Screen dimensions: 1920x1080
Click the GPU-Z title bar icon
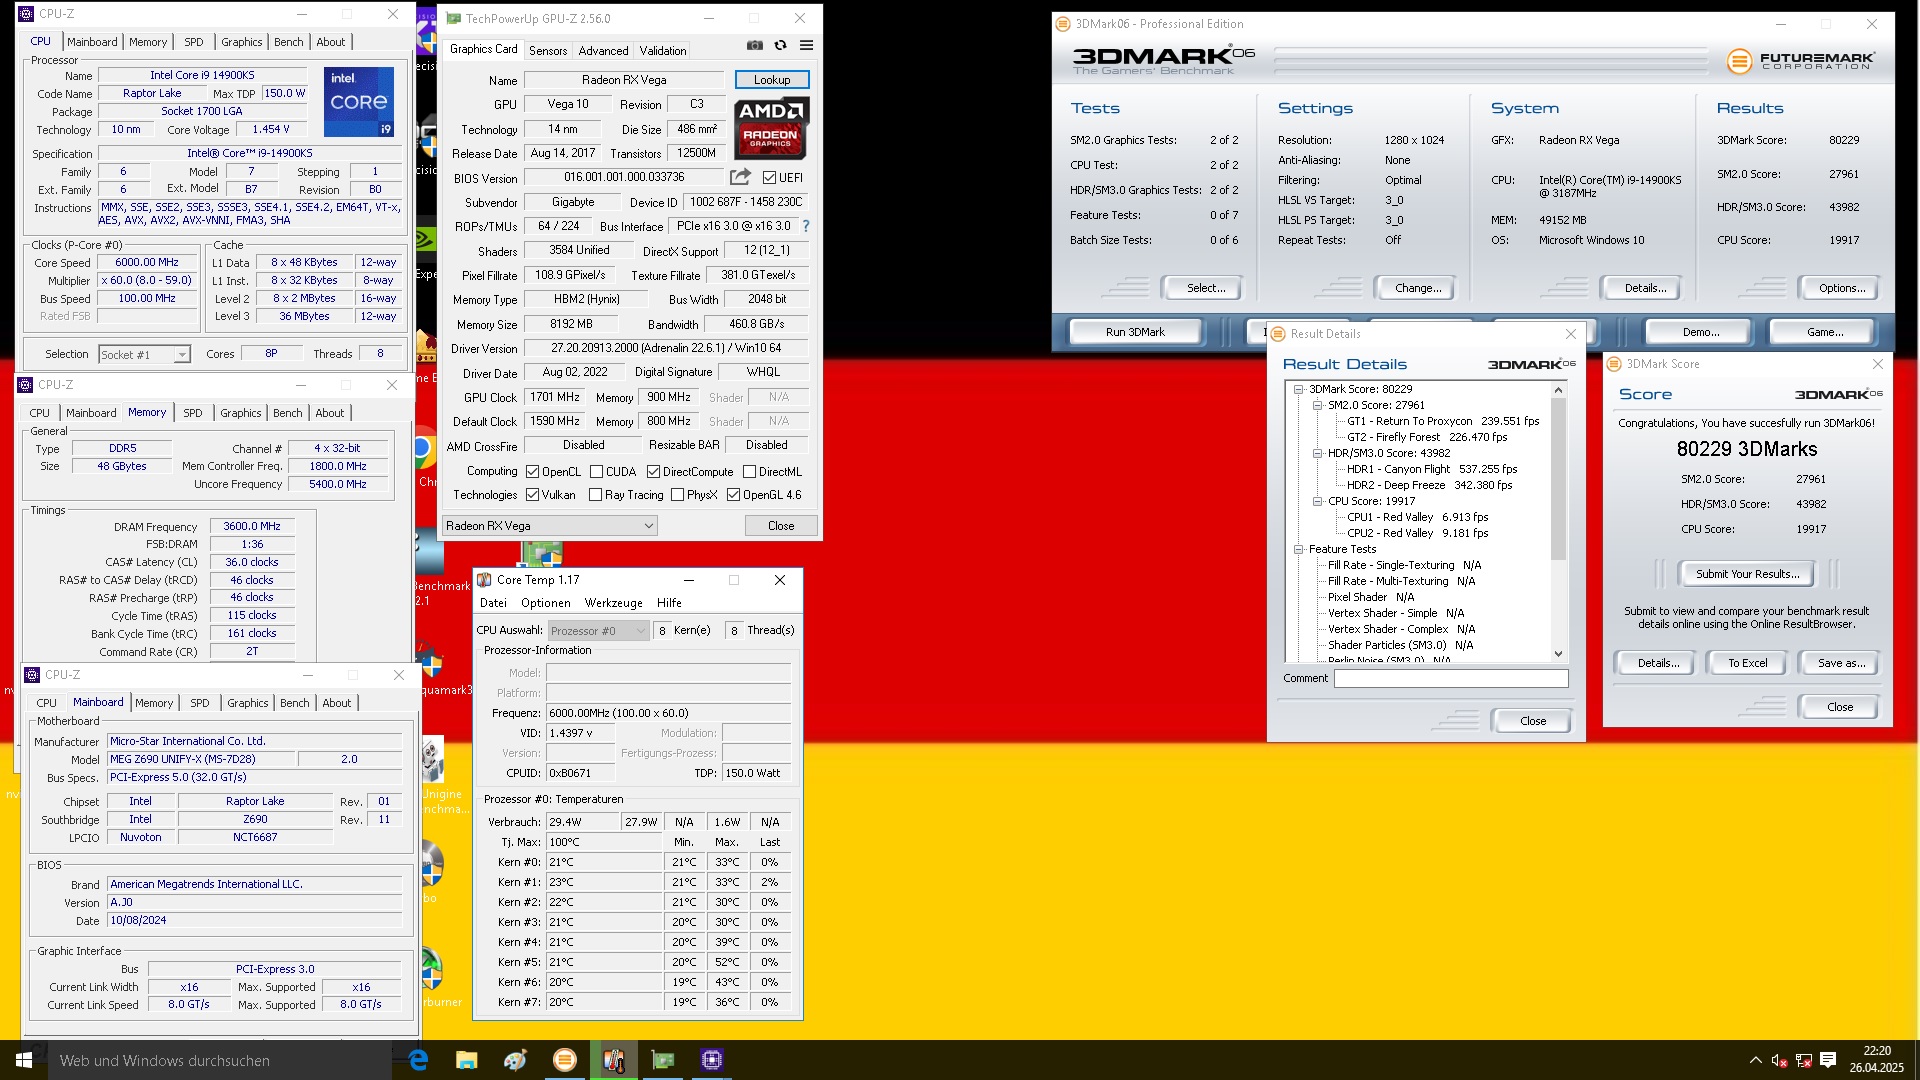(454, 19)
